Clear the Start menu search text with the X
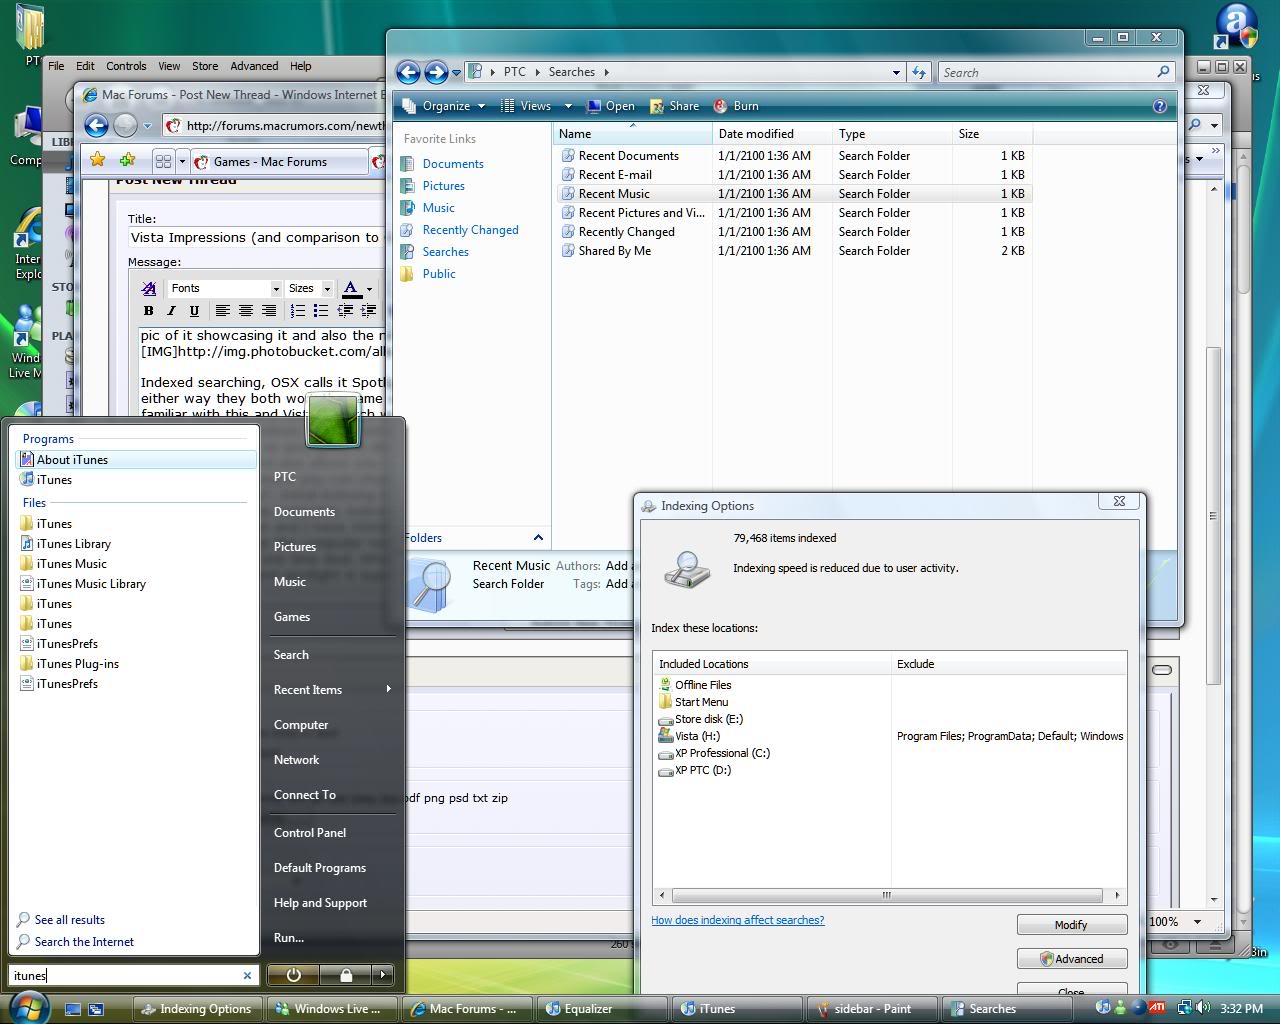Screen dimensions: 1280x1024 click(x=247, y=975)
